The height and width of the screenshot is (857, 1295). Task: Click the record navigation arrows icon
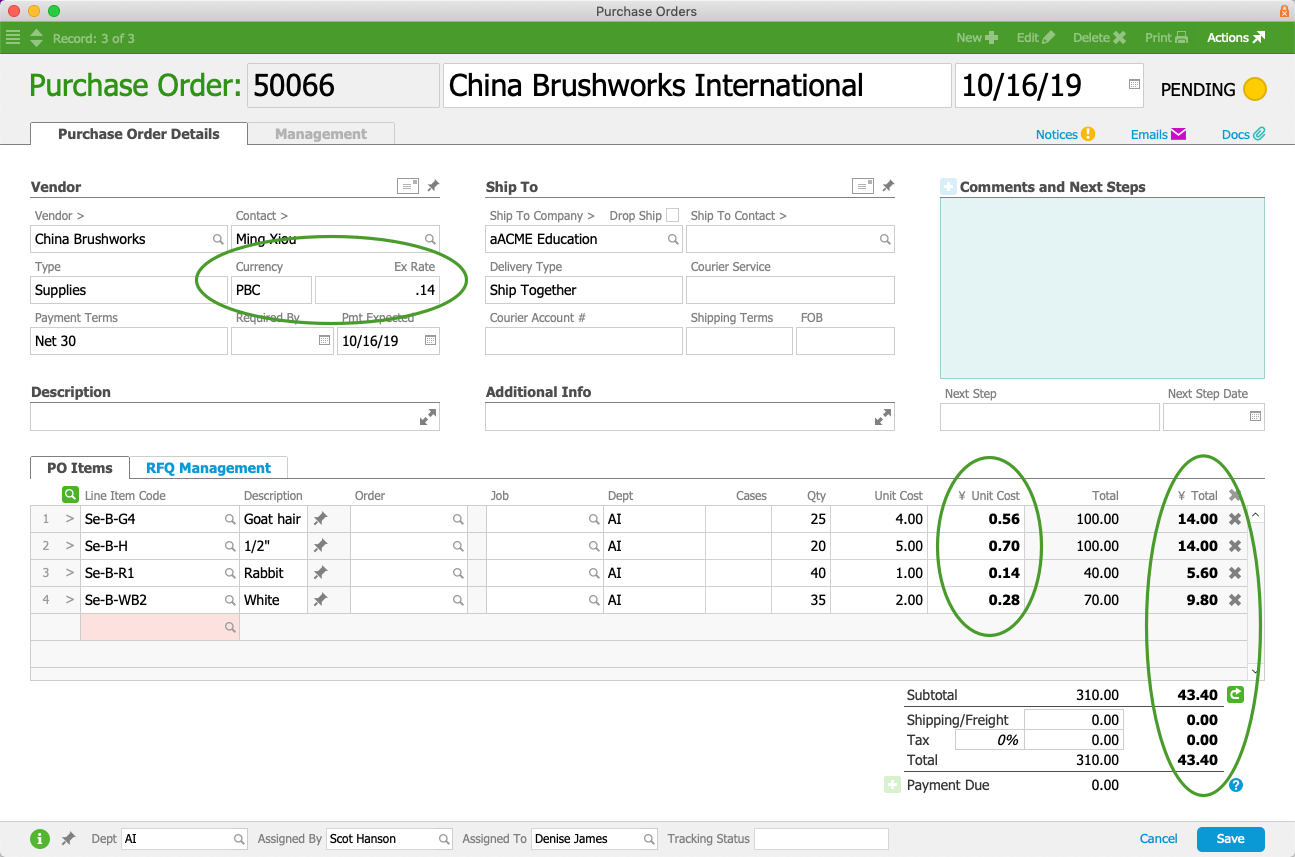(37, 38)
